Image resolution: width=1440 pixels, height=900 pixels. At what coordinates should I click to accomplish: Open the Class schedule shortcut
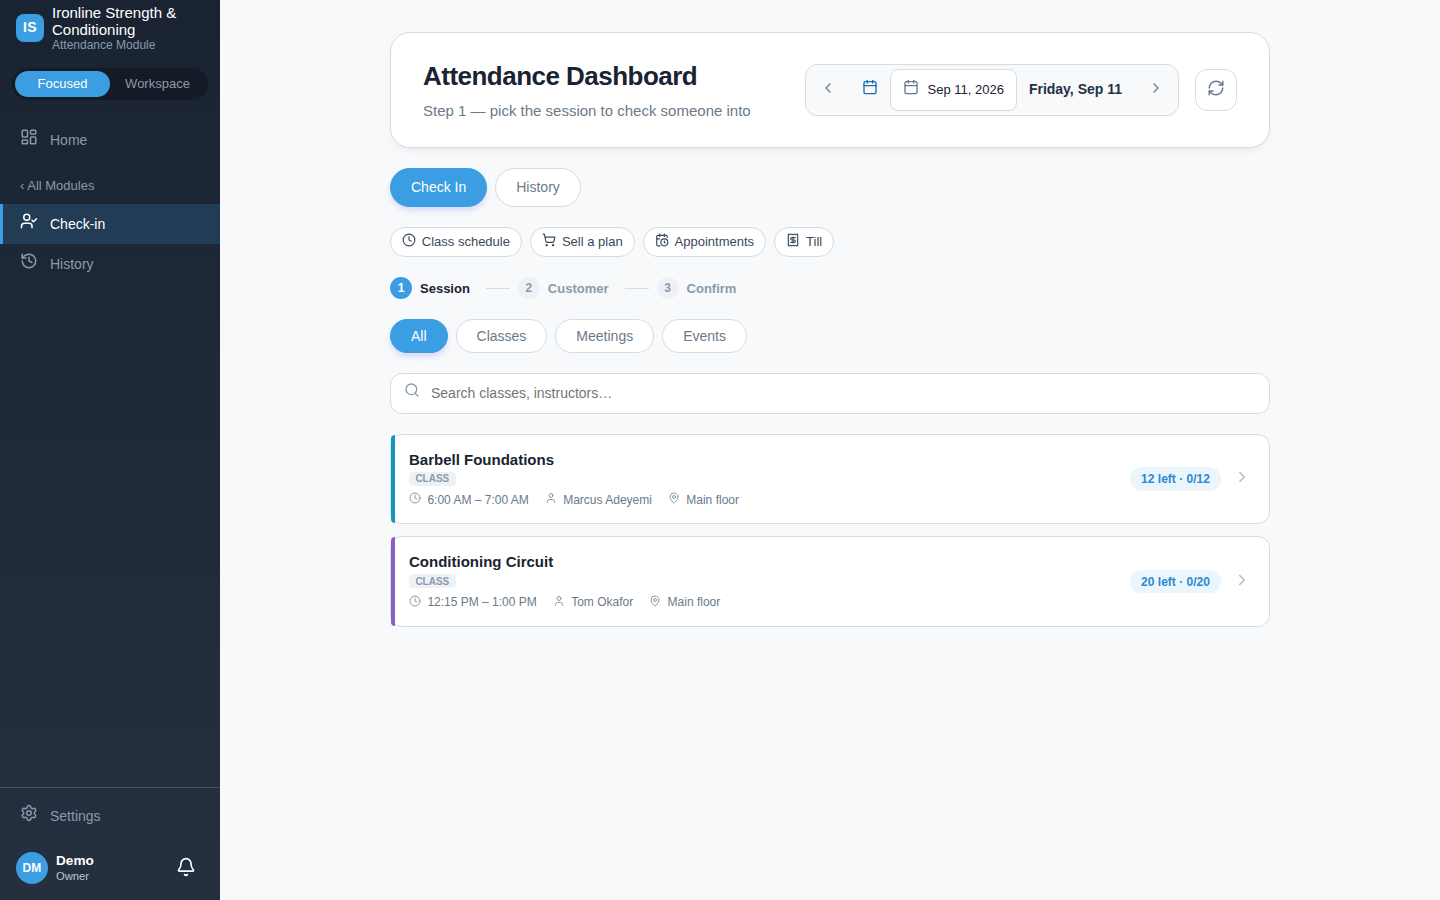click(x=456, y=242)
